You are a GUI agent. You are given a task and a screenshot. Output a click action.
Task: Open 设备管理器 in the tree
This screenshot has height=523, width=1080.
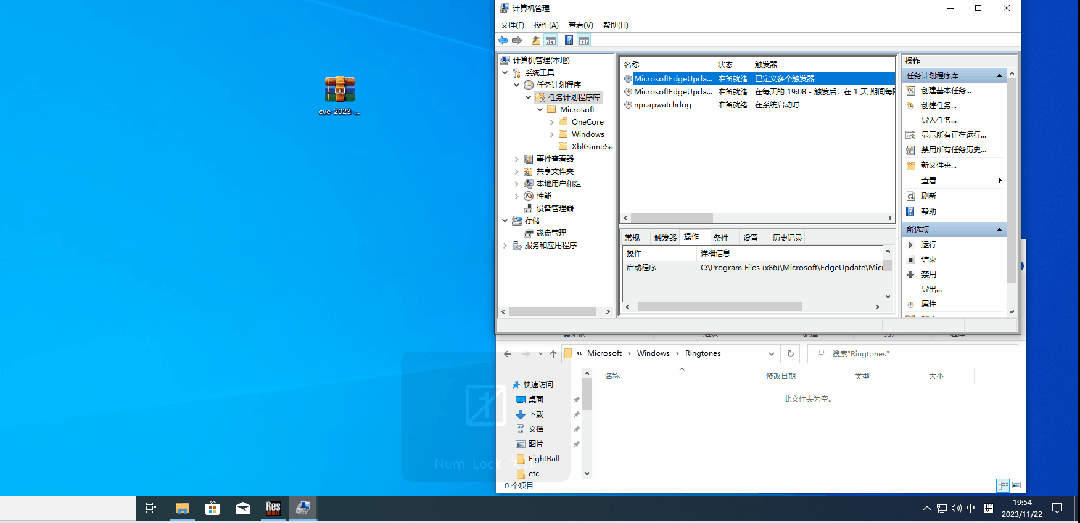pos(554,208)
